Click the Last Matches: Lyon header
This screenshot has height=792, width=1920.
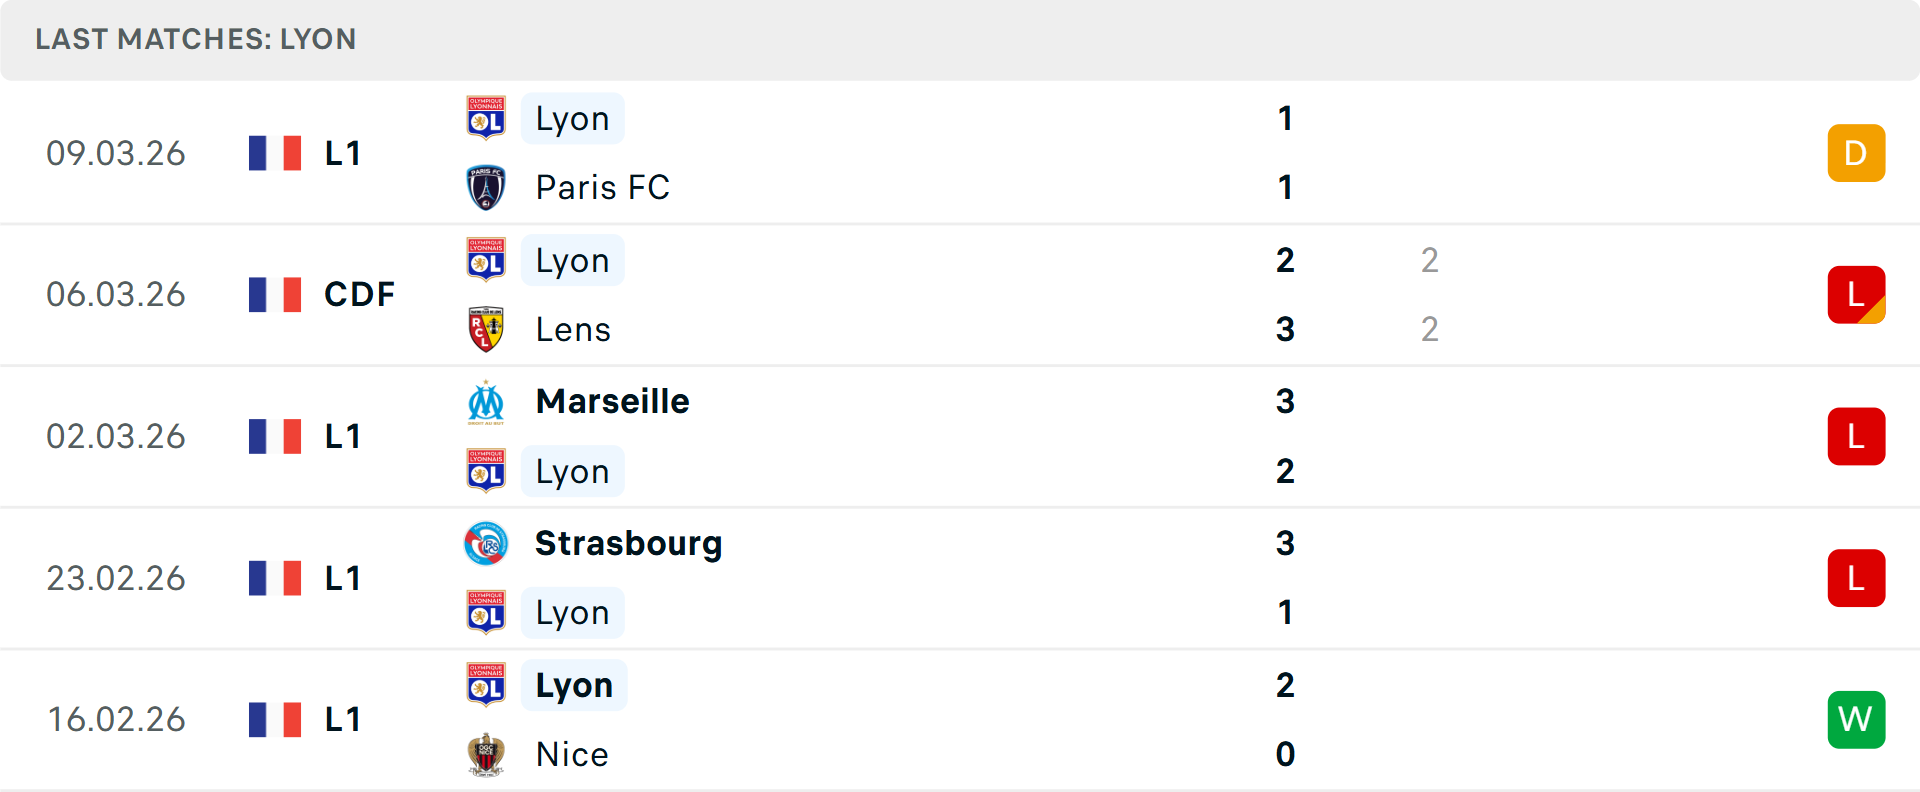pos(196,39)
